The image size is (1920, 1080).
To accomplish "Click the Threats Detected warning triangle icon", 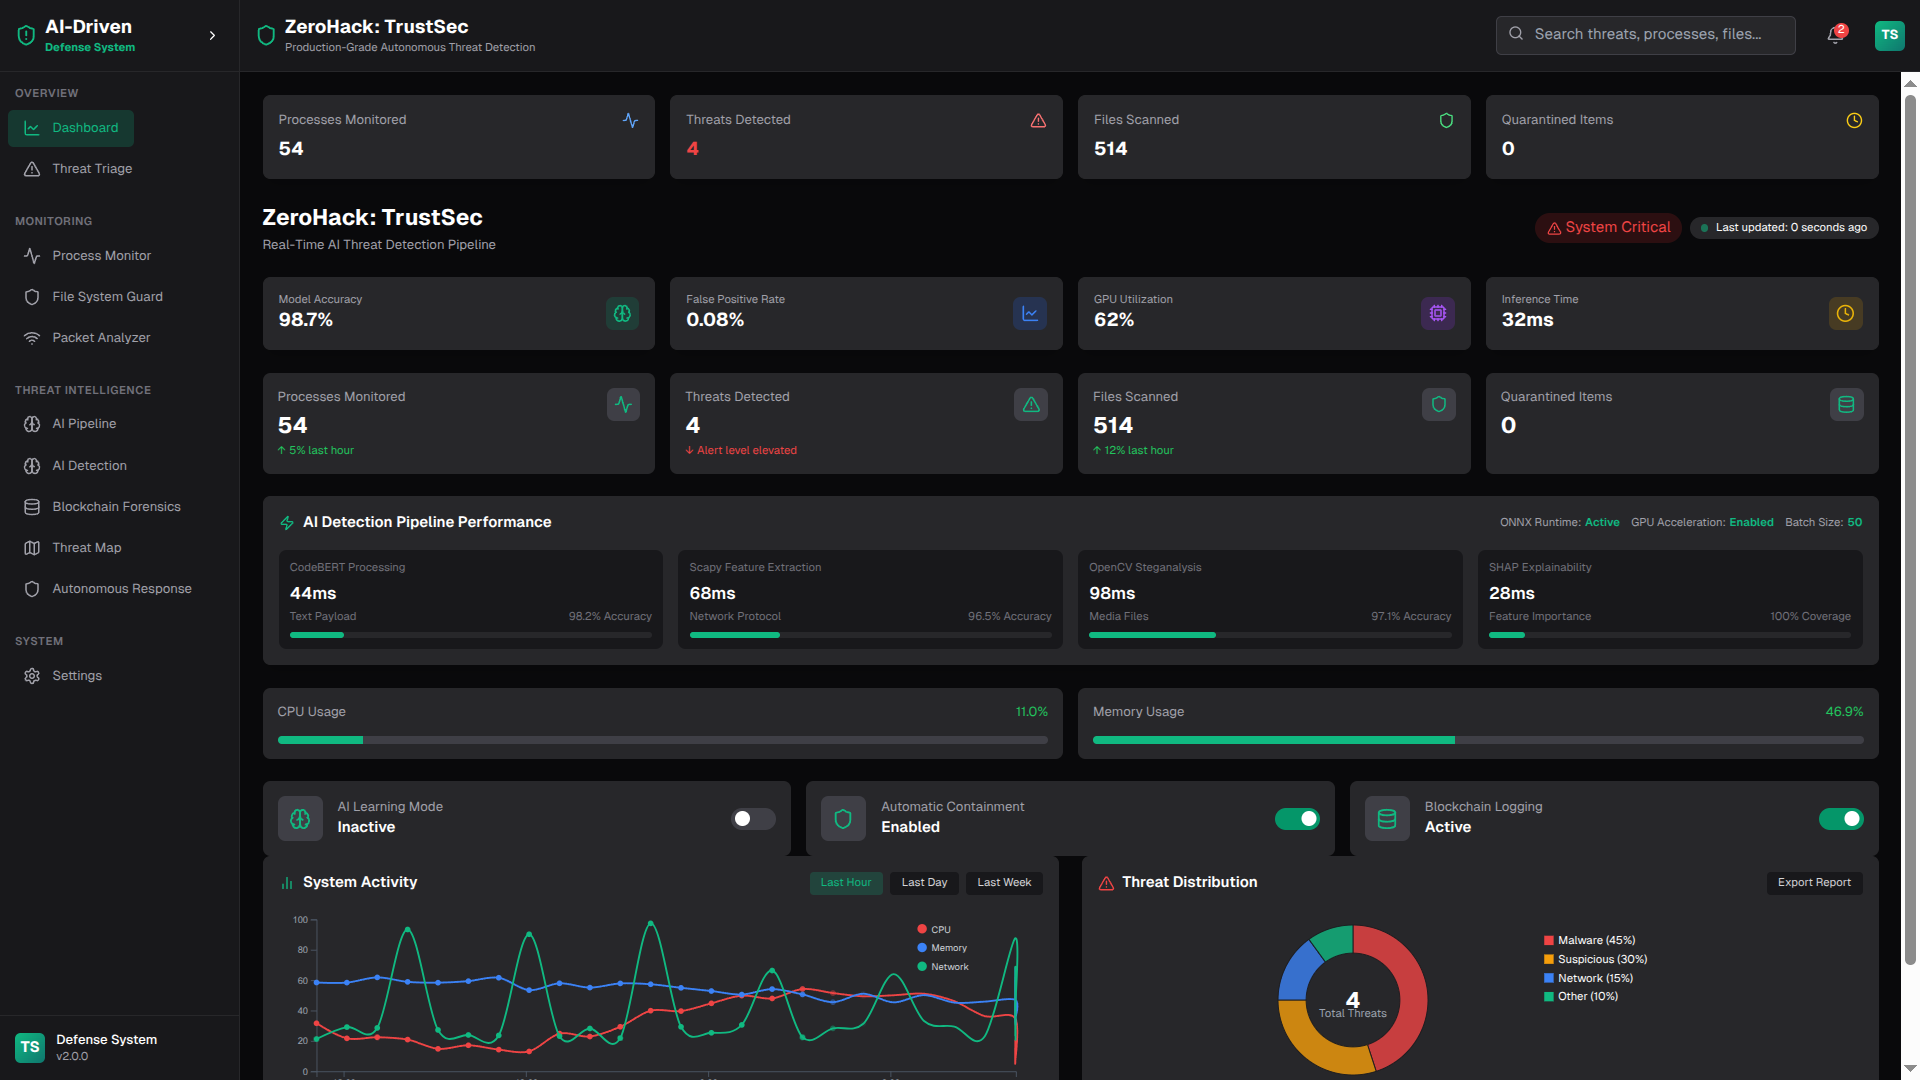I will [x=1031, y=405].
